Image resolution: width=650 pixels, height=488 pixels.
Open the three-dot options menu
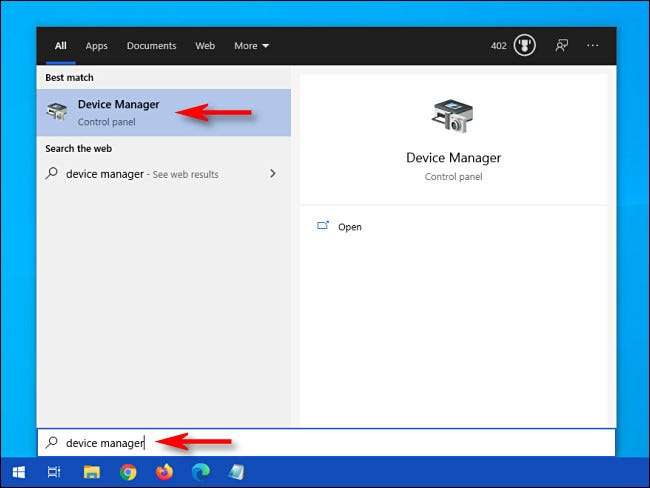pyautogui.click(x=593, y=45)
